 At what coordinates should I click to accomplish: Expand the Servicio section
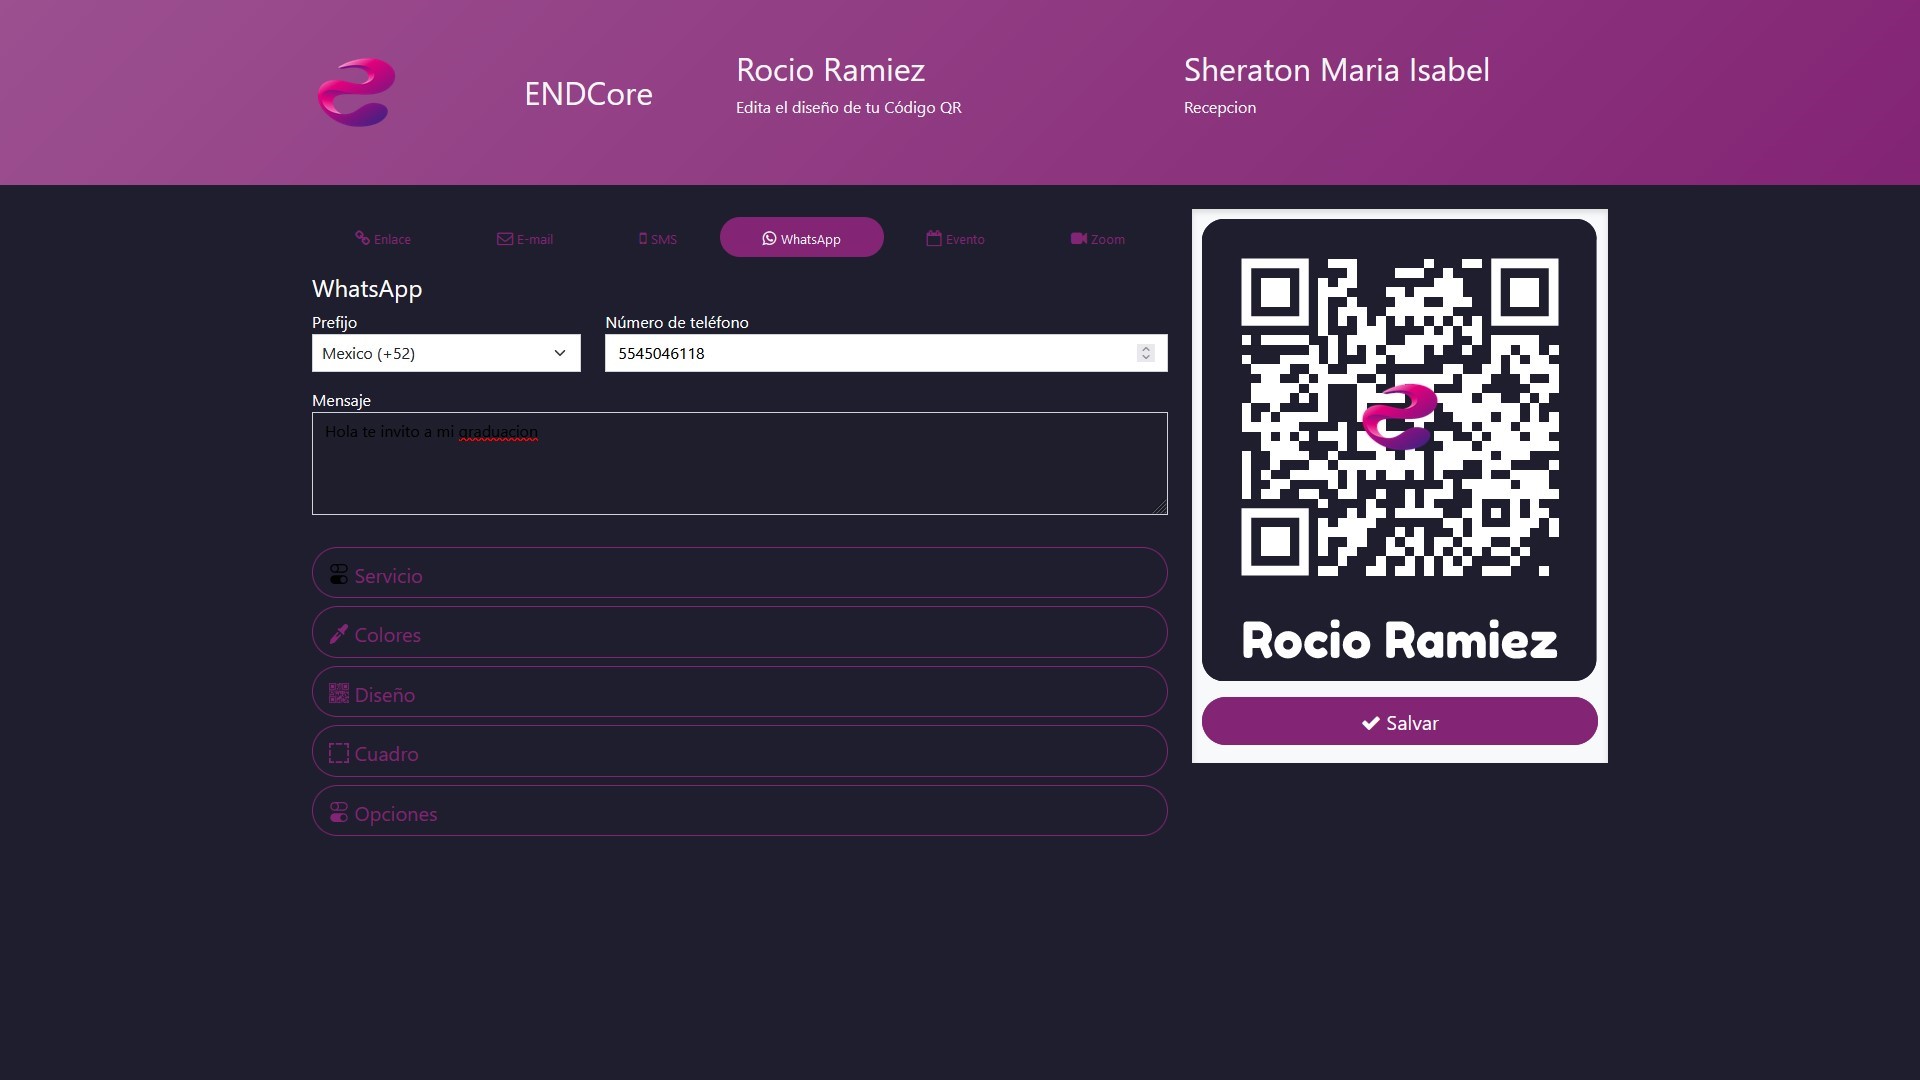(x=740, y=573)
